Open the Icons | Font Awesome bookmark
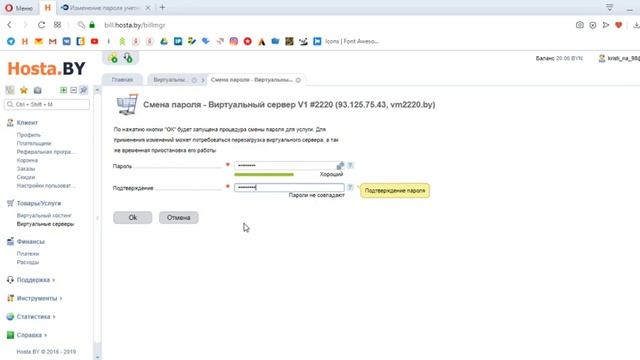Image resolution: width=640 pixels, height=360 pixels. click(347, 41)
